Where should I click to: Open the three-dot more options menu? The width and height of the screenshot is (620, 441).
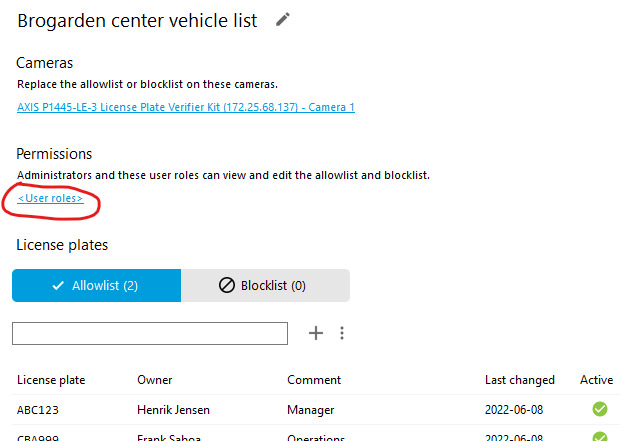click(x=342, y=333)
